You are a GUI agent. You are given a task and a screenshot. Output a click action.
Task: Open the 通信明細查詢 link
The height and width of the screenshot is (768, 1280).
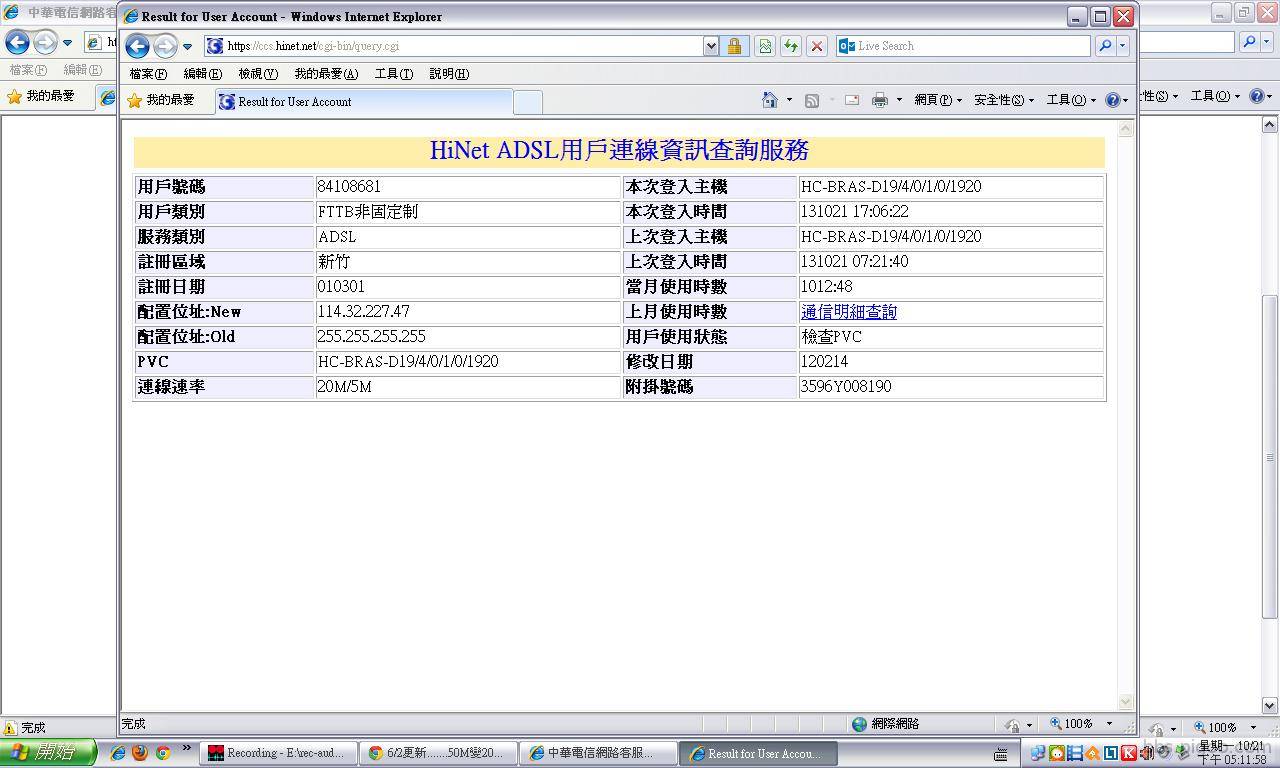849,312
